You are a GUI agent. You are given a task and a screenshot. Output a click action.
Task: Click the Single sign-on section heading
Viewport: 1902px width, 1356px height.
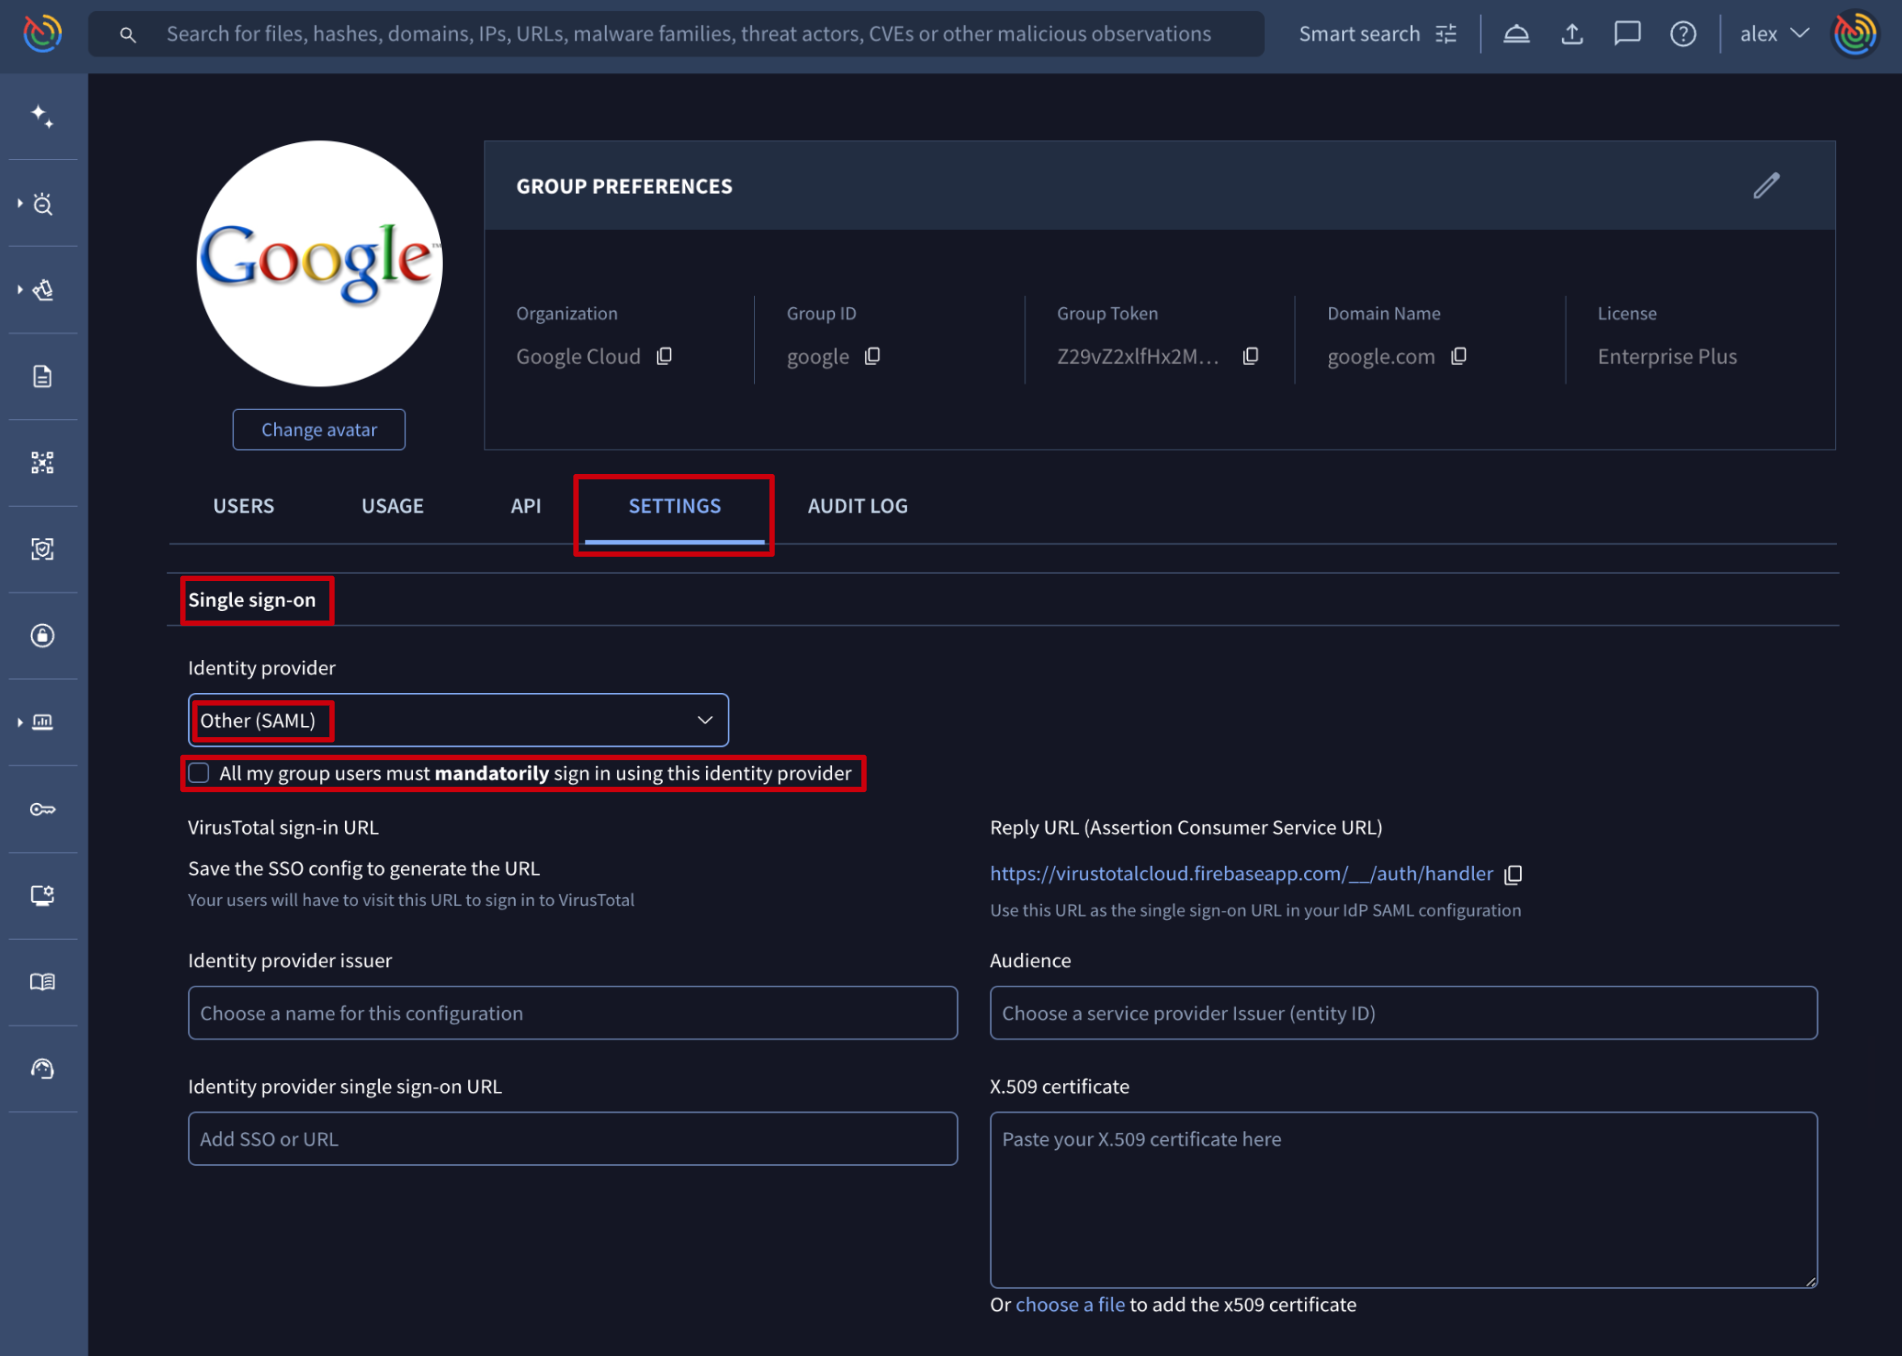coord(252,600)
